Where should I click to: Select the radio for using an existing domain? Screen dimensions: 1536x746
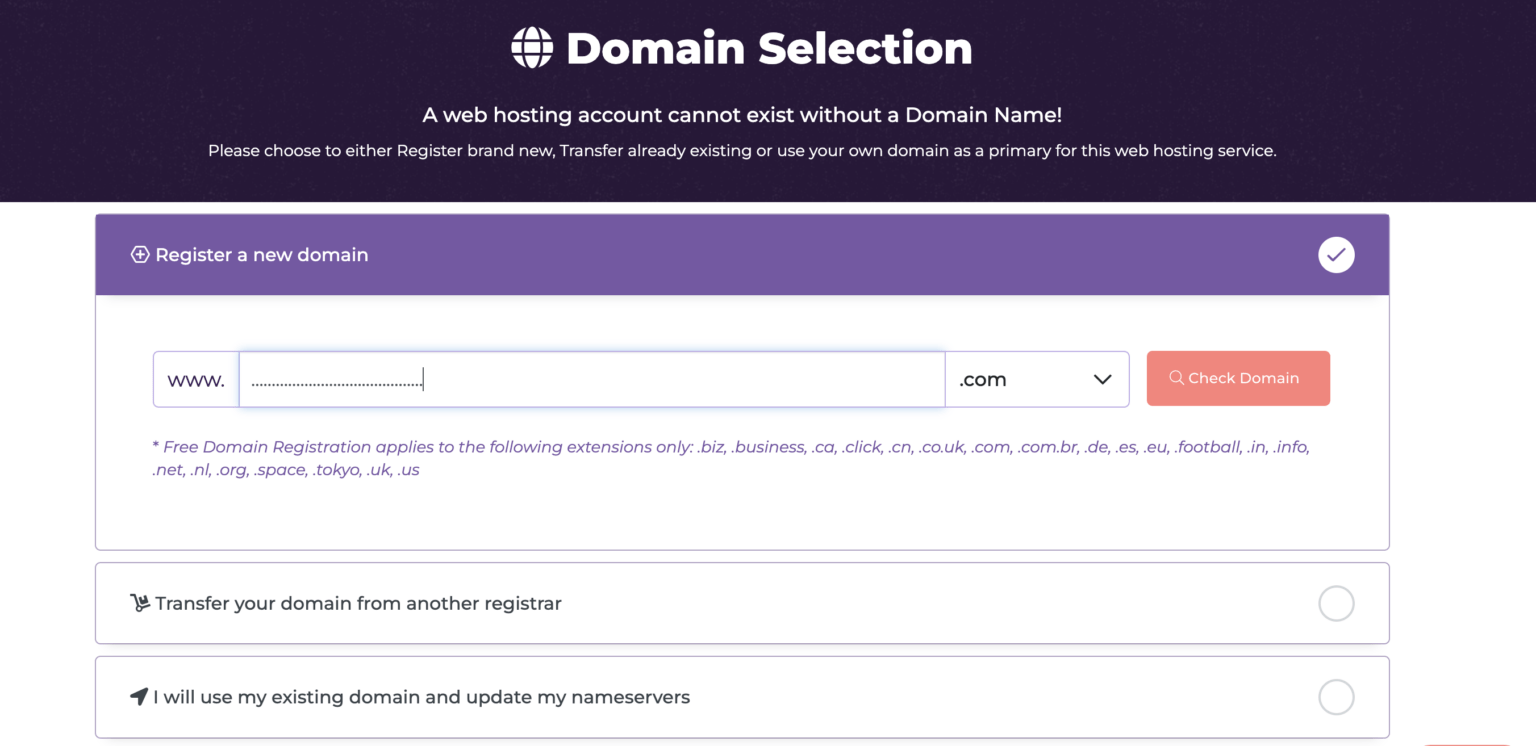tap(1336, 697)
